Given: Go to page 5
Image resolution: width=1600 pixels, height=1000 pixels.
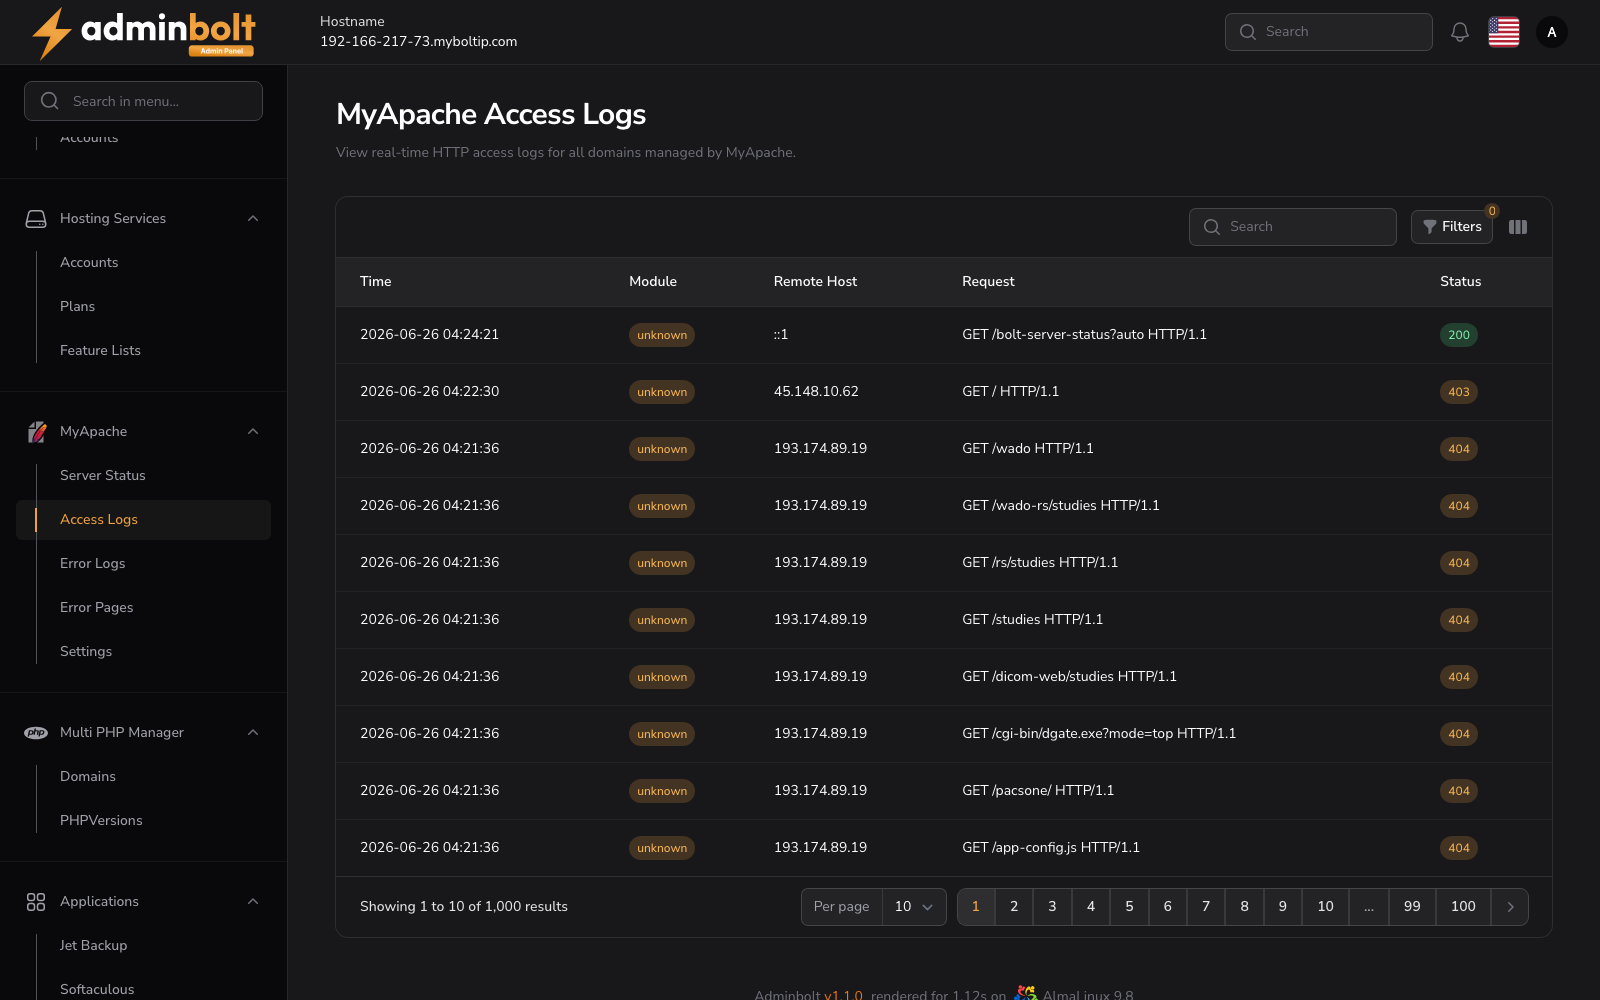Looking at the screenshot, I should (1129, 907).
